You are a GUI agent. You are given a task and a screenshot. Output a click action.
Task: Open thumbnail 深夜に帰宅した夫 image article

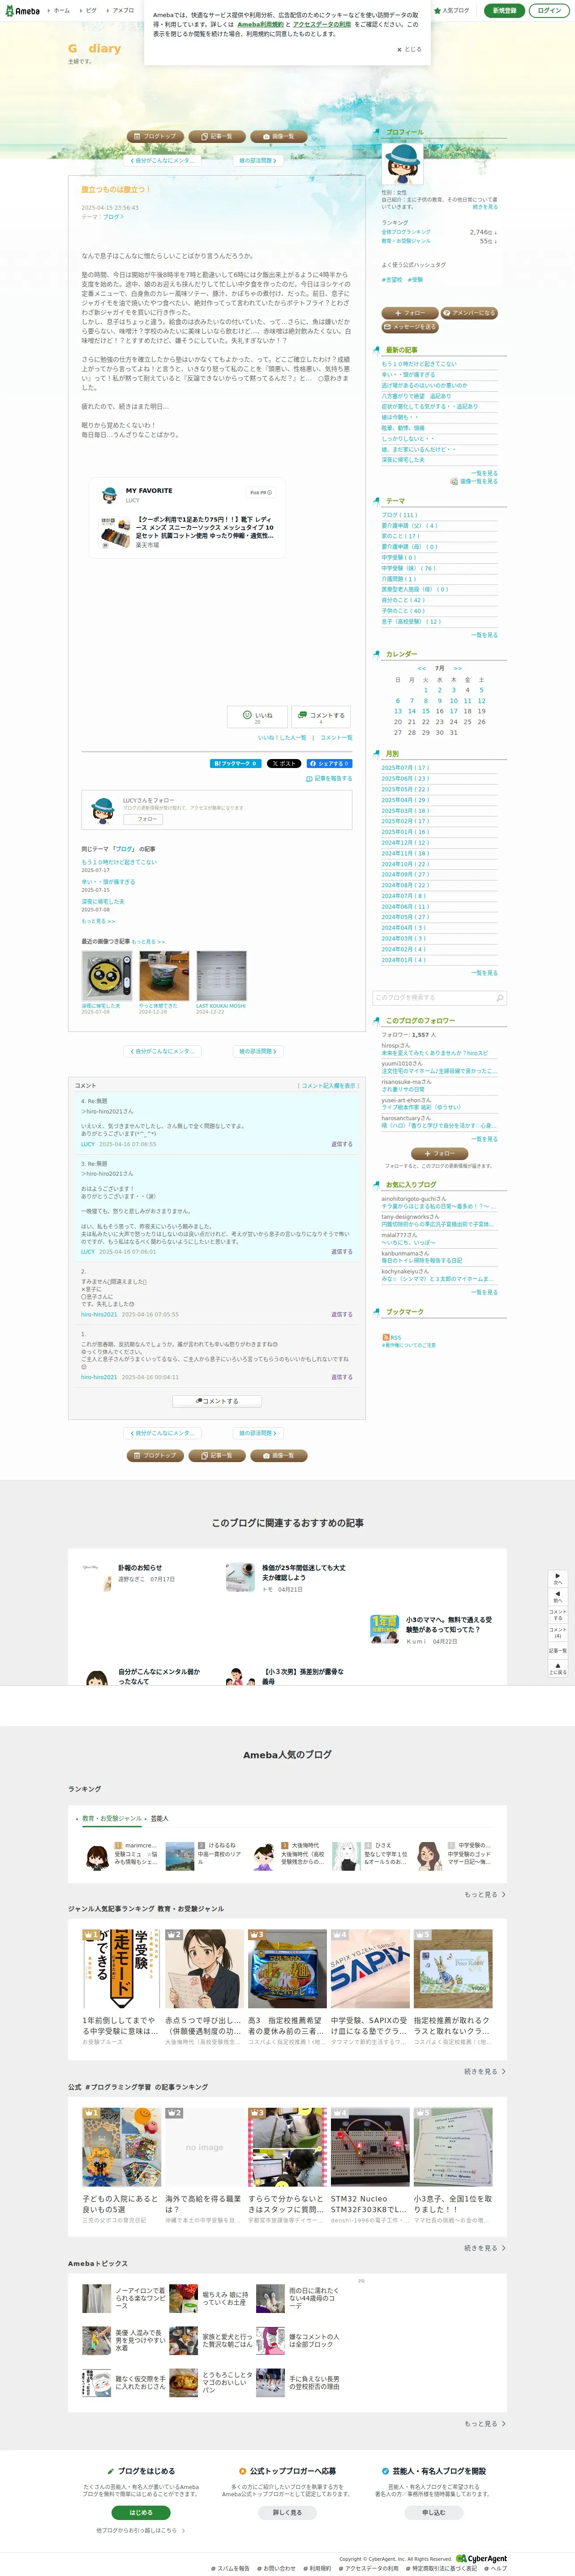pos(106,976)
